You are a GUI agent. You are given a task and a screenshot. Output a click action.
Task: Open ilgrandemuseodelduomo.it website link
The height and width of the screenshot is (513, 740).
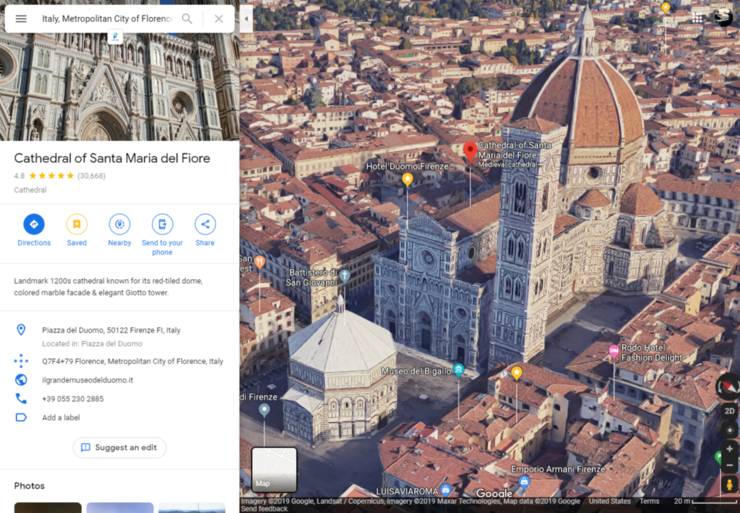click(x=87, y=380)
